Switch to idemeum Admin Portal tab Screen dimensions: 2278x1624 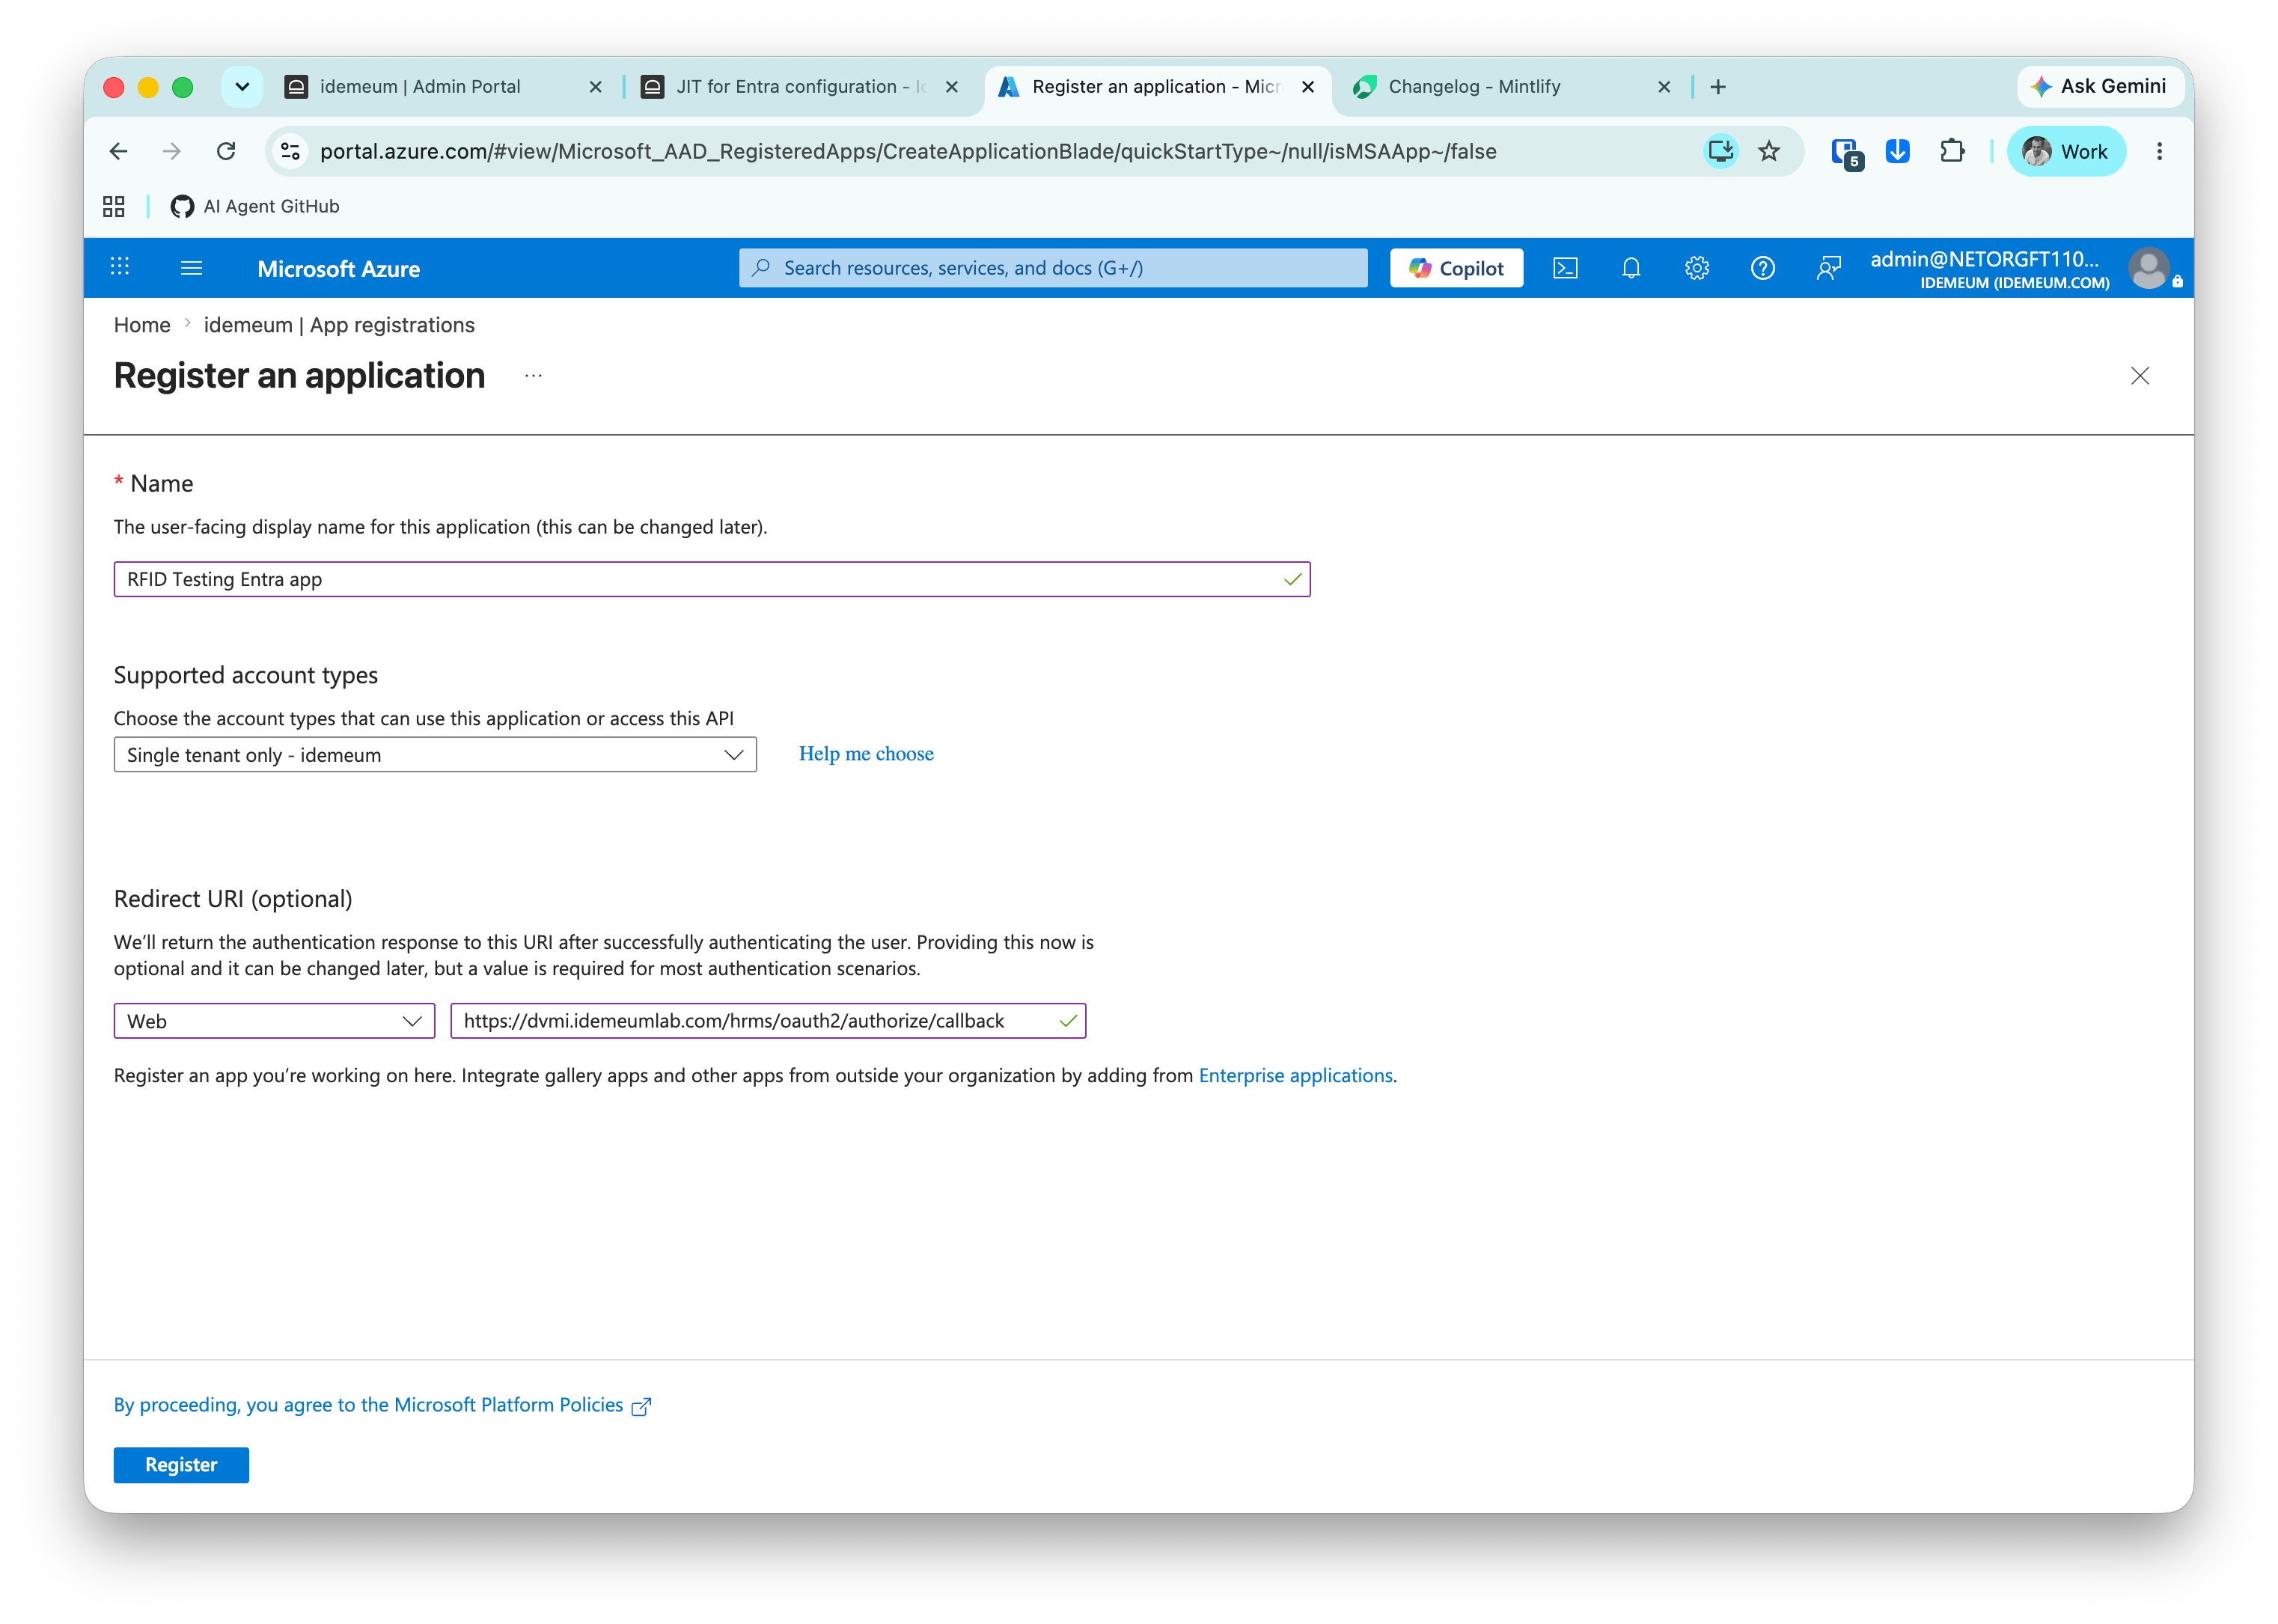click(x=420, y=87)
